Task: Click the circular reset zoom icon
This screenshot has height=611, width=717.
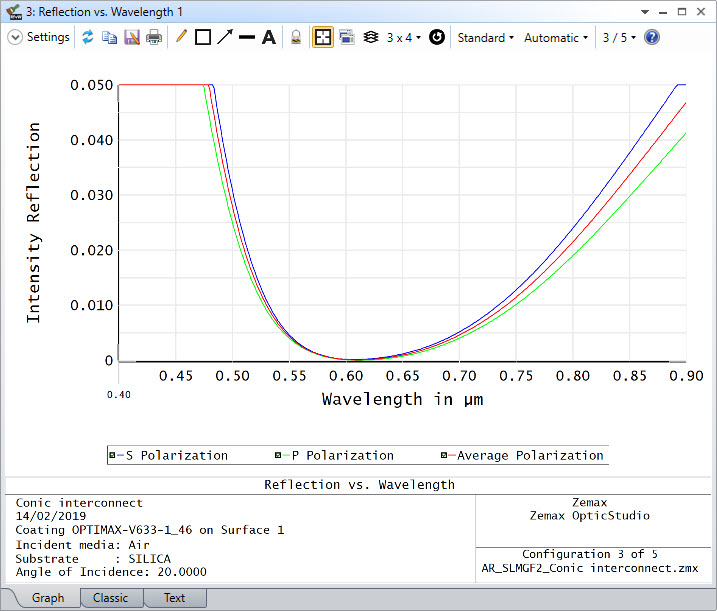Action: click(x=437, y=37)
